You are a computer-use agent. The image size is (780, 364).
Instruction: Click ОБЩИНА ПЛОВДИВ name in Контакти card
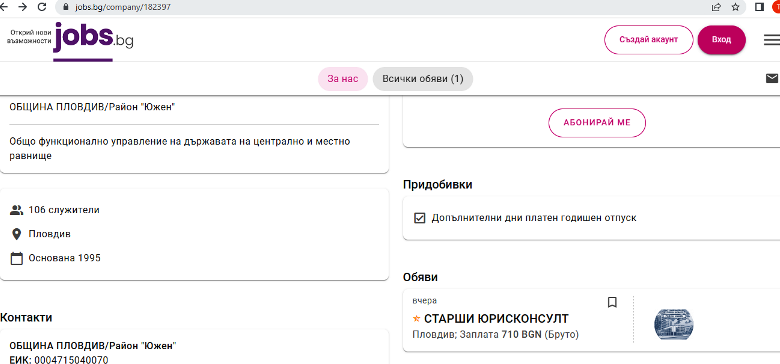pyautogui.click(x=93, y=345)
